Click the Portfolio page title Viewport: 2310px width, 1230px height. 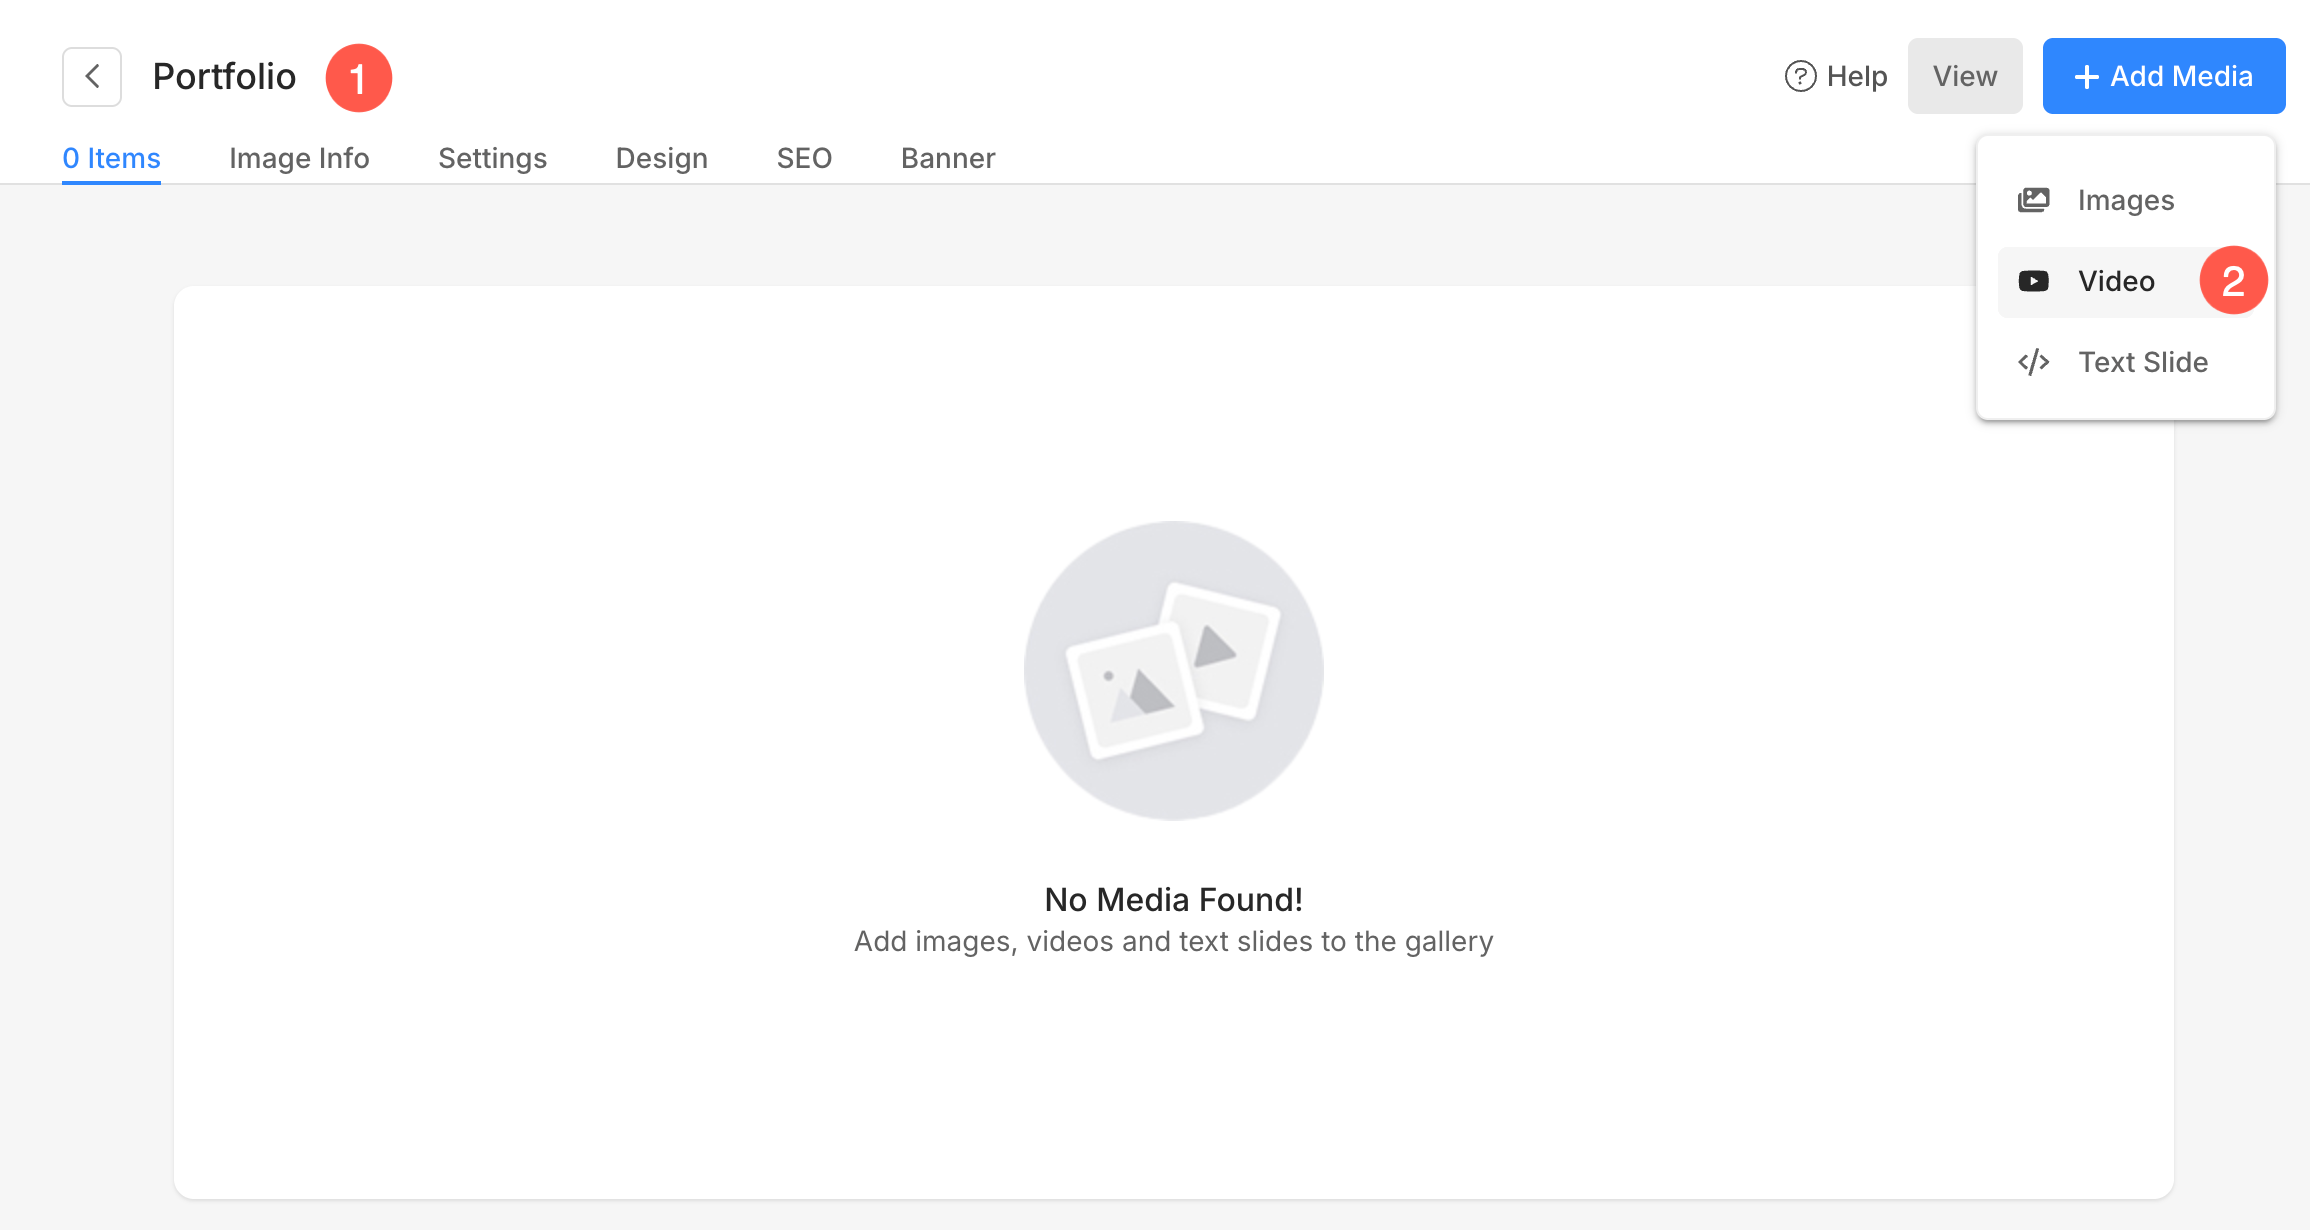(224, 77)
